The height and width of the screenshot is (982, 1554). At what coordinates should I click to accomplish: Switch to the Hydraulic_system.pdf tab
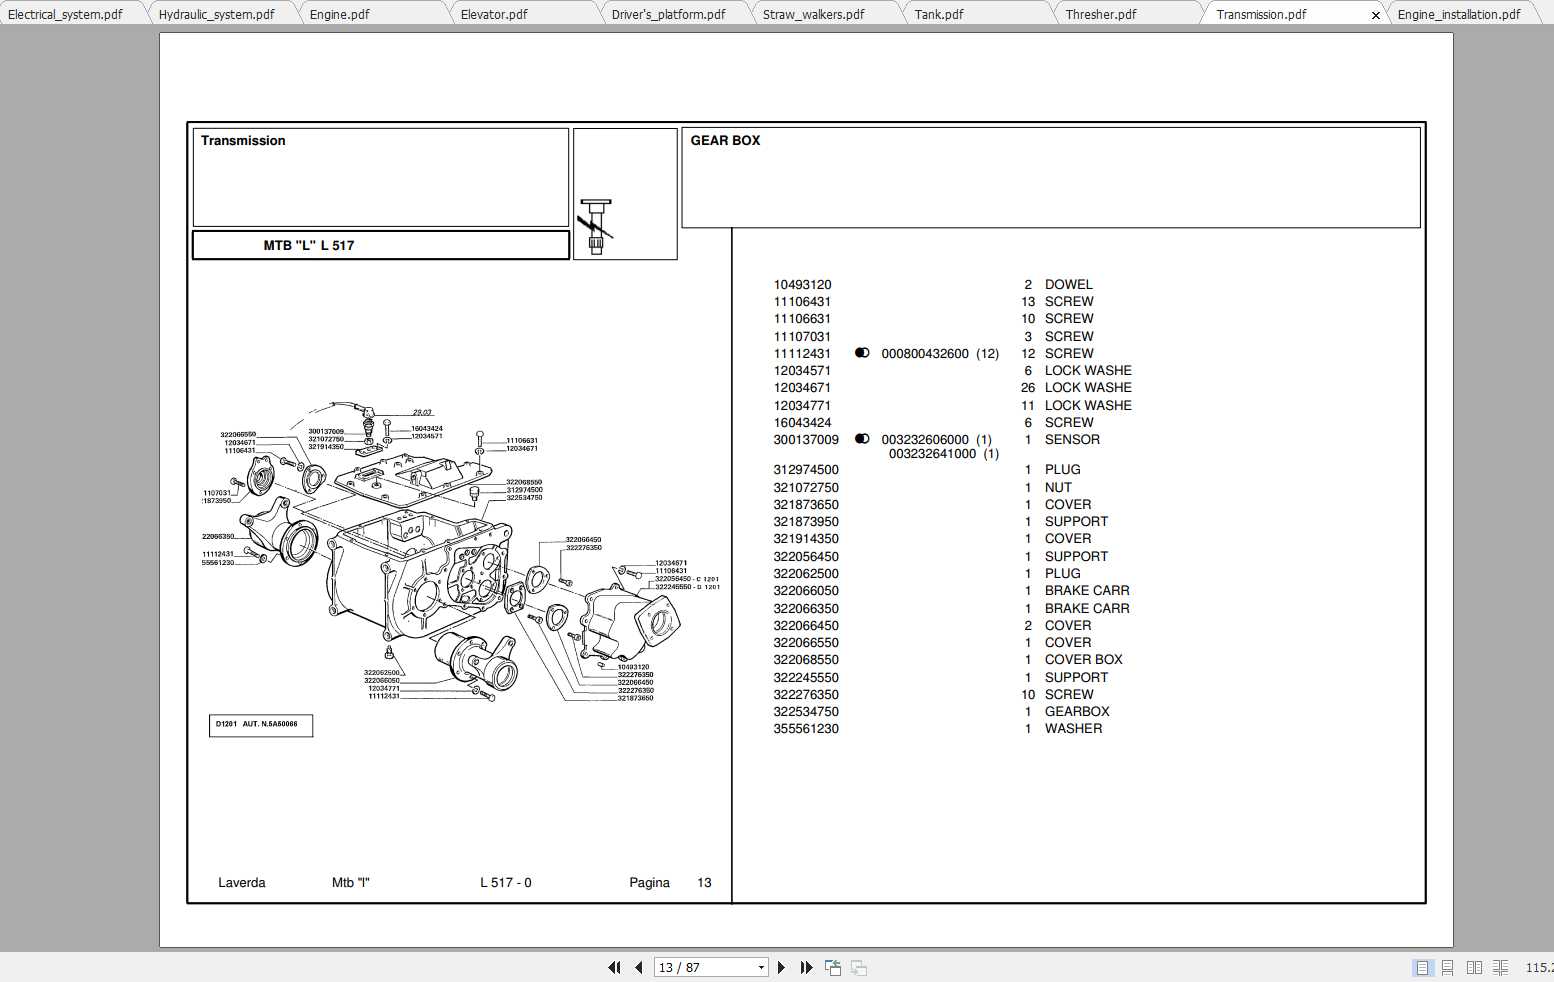218,14
